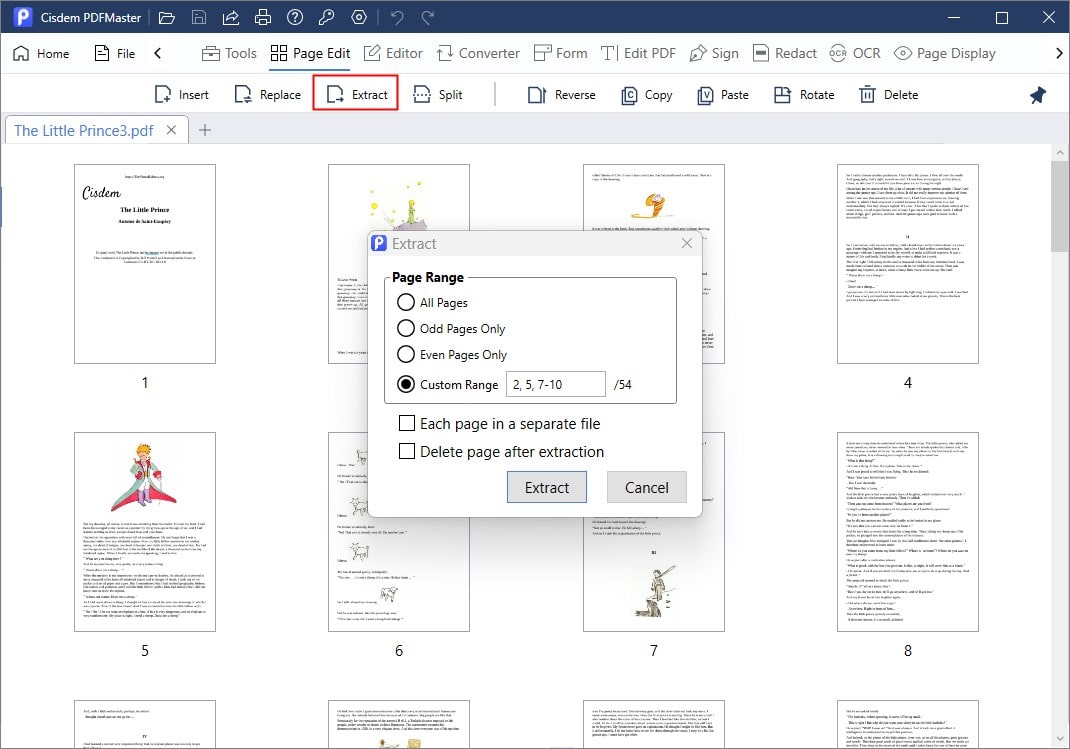Click the custom range input field
The image size is (1070, 749).
(x=555, y=384)
